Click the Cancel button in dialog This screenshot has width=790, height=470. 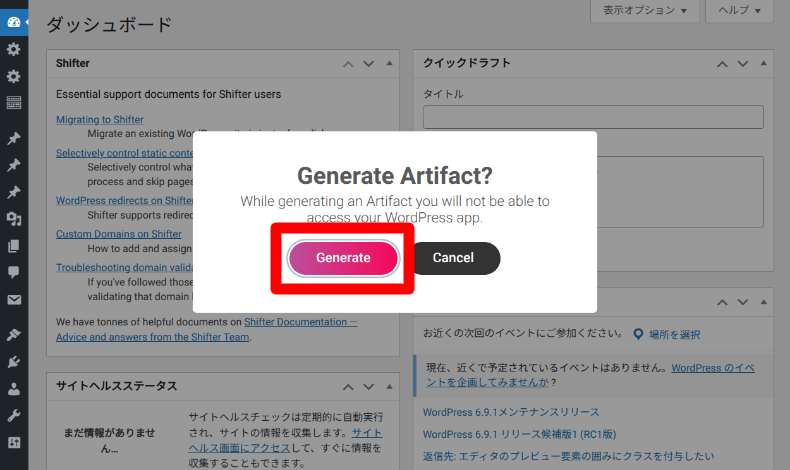453,258
